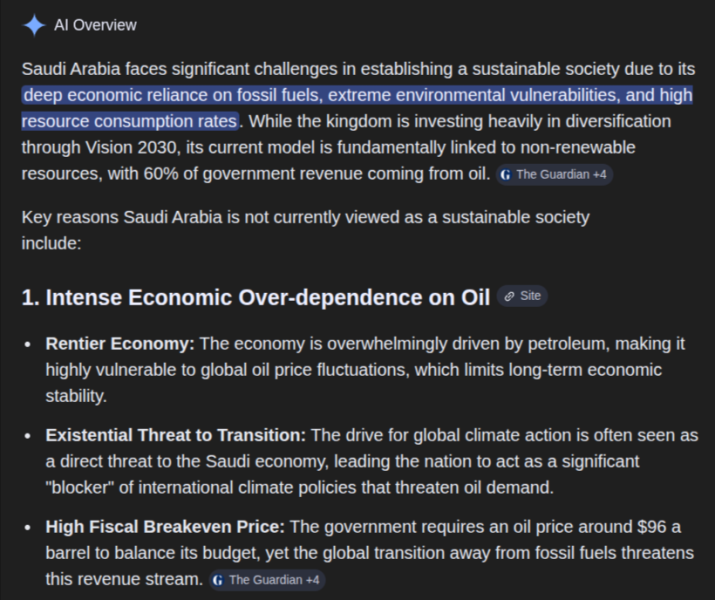Click the chain-link icon in the Site chip

(509, 296)
